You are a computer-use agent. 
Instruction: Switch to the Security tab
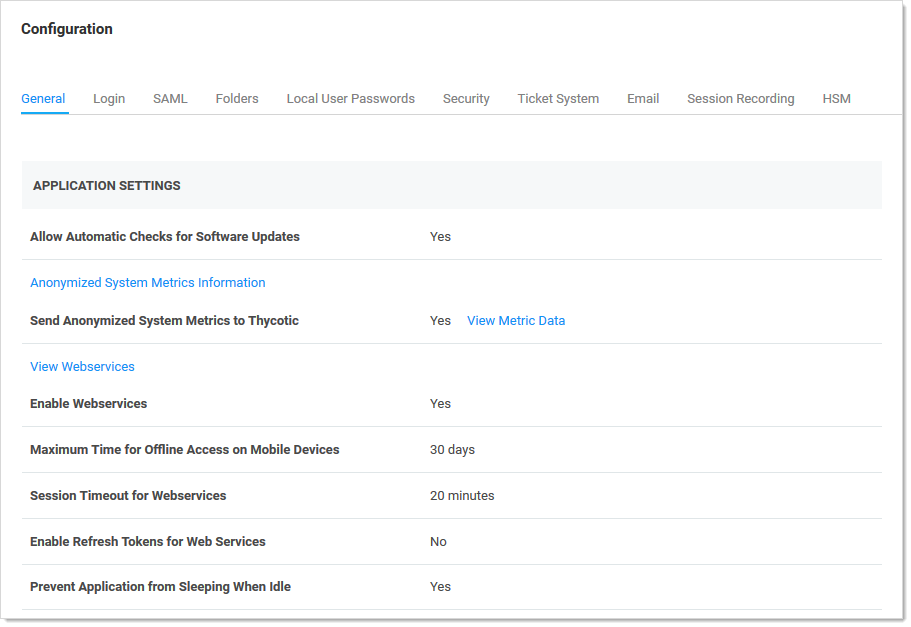(466, 98)
